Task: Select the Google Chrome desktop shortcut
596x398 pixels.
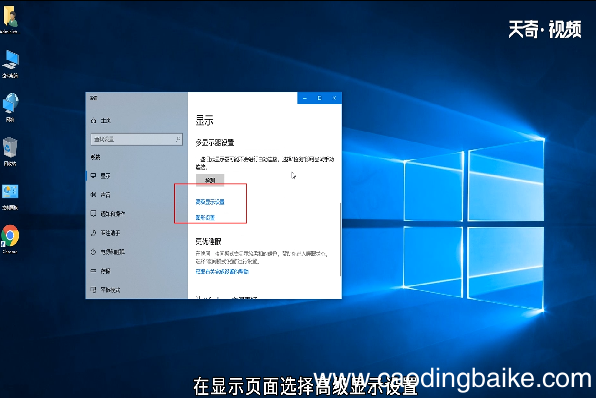Action: pyautogui.click(x=10, y=239)
